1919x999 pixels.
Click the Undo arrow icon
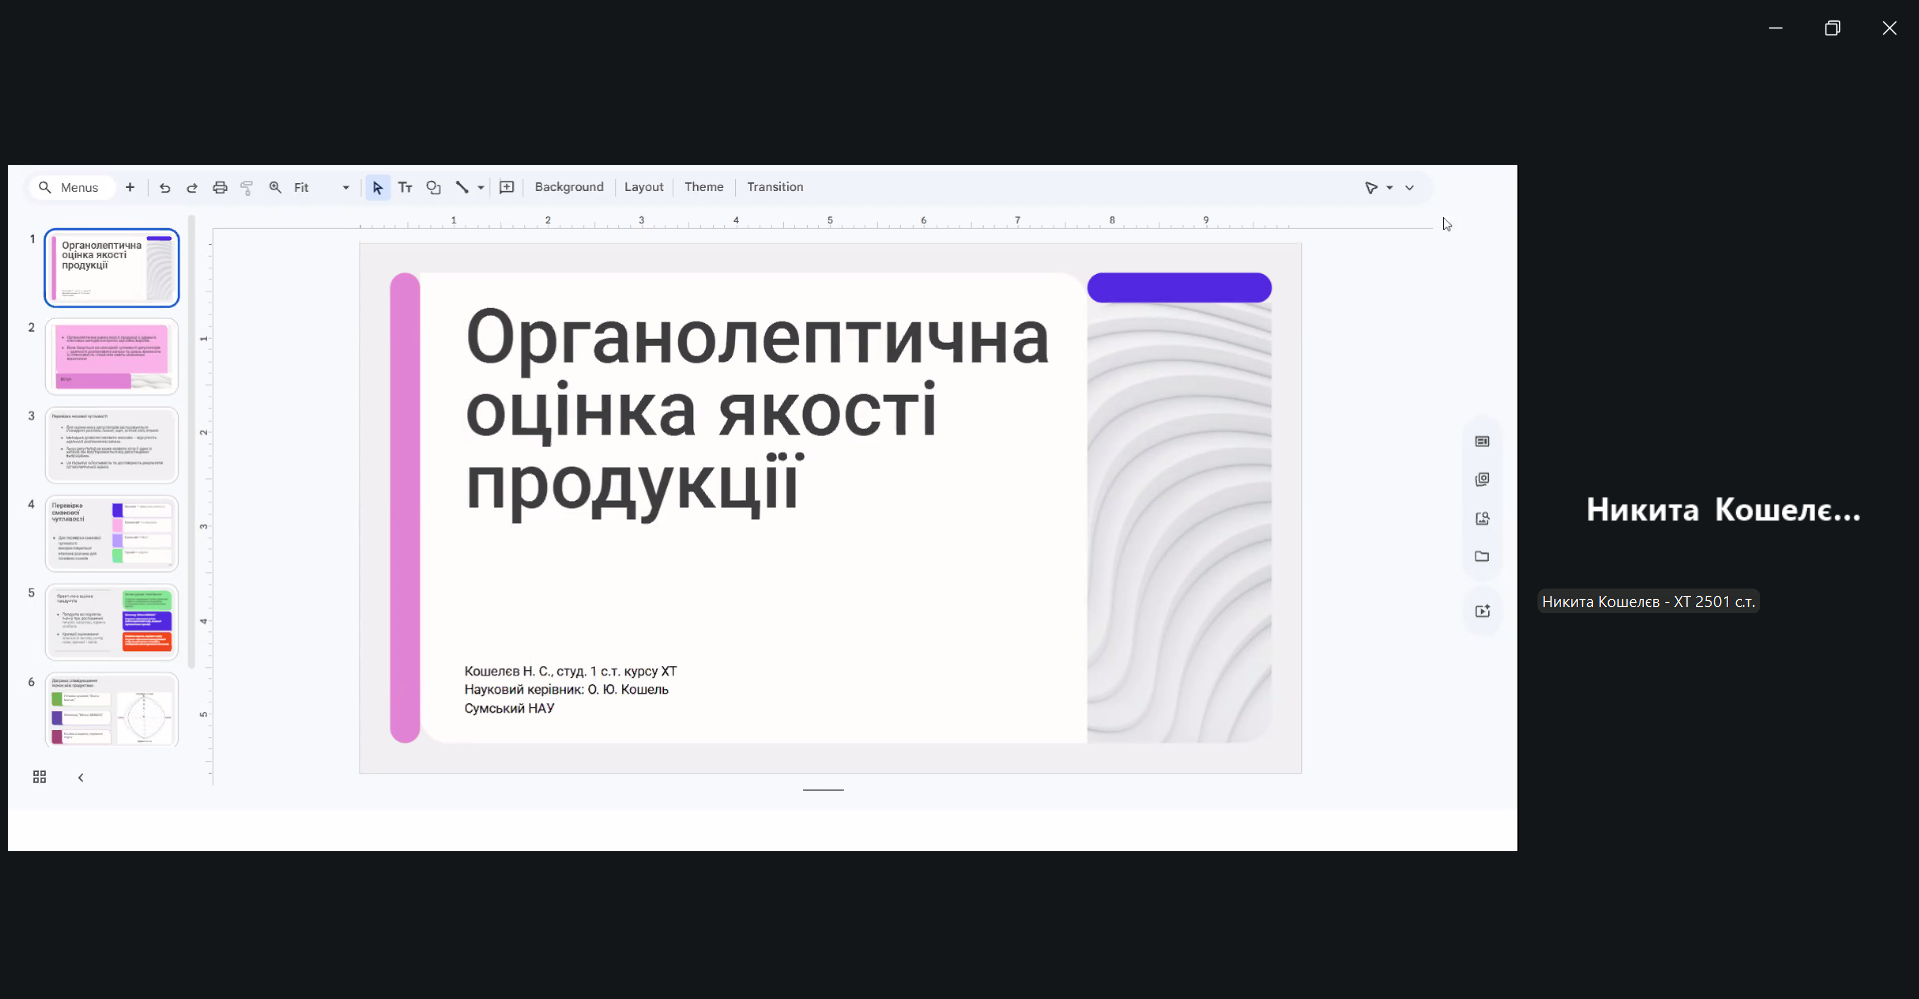point(165,188)
